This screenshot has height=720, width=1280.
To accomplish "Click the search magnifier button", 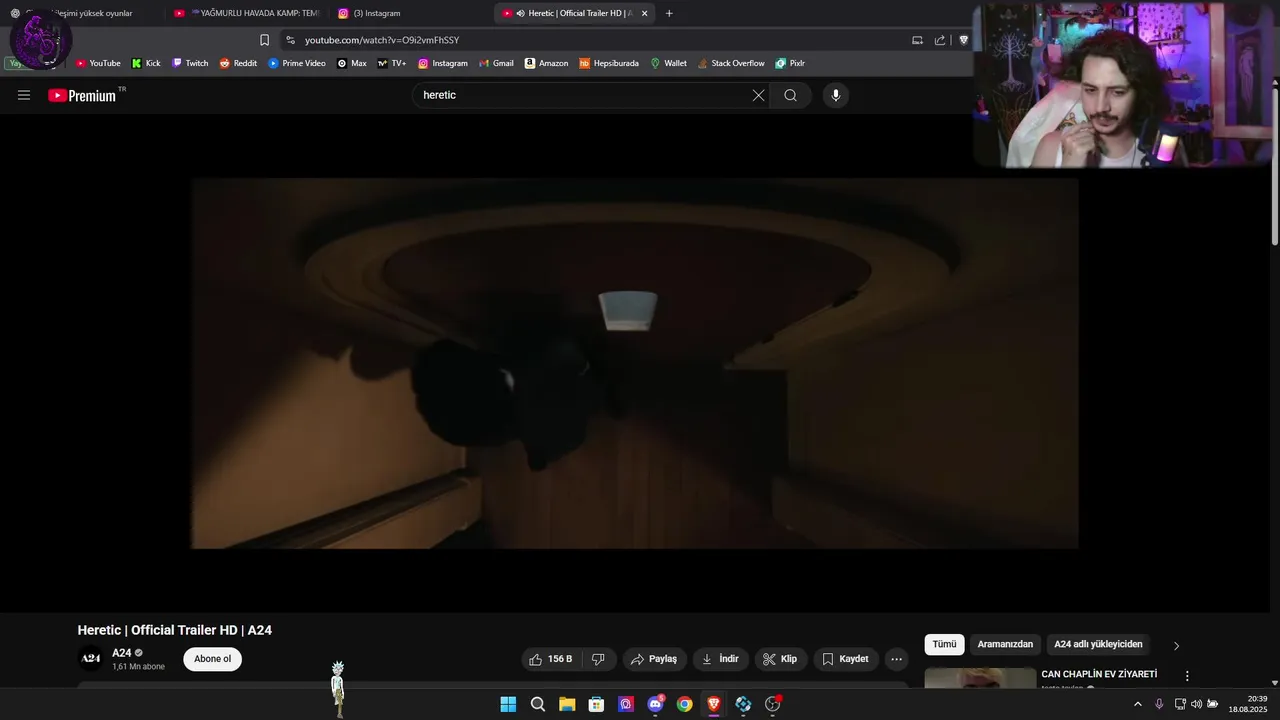I will point(790,95).
